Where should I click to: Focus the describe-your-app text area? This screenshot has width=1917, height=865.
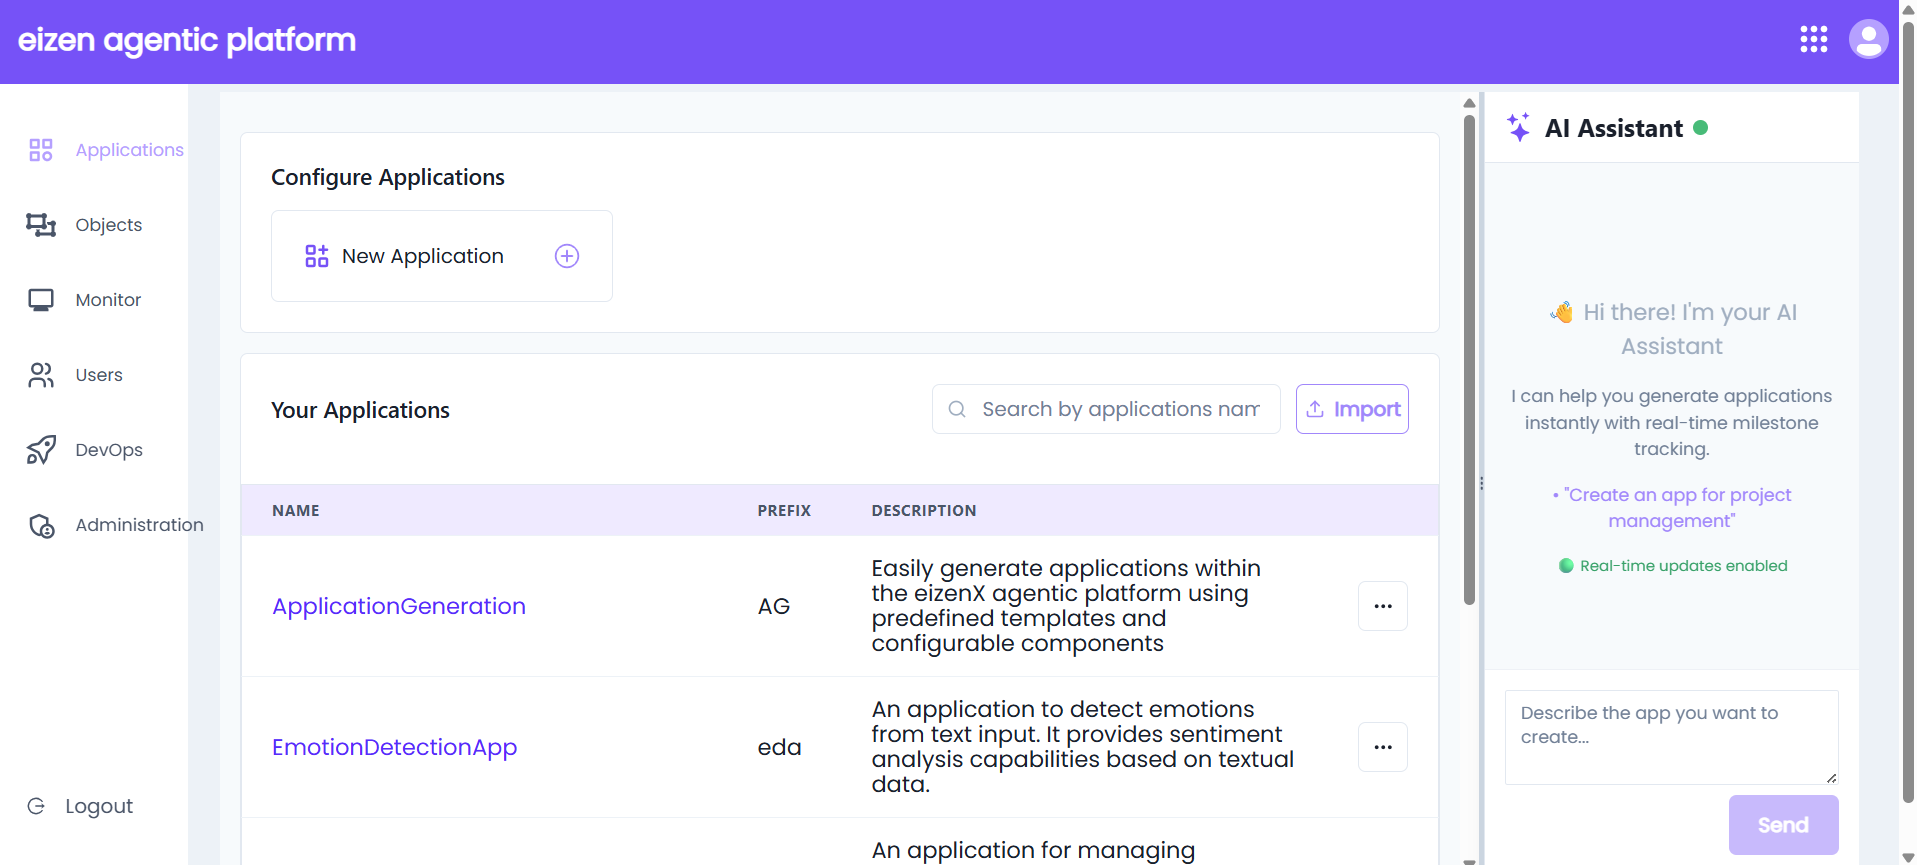(1672, 737)
